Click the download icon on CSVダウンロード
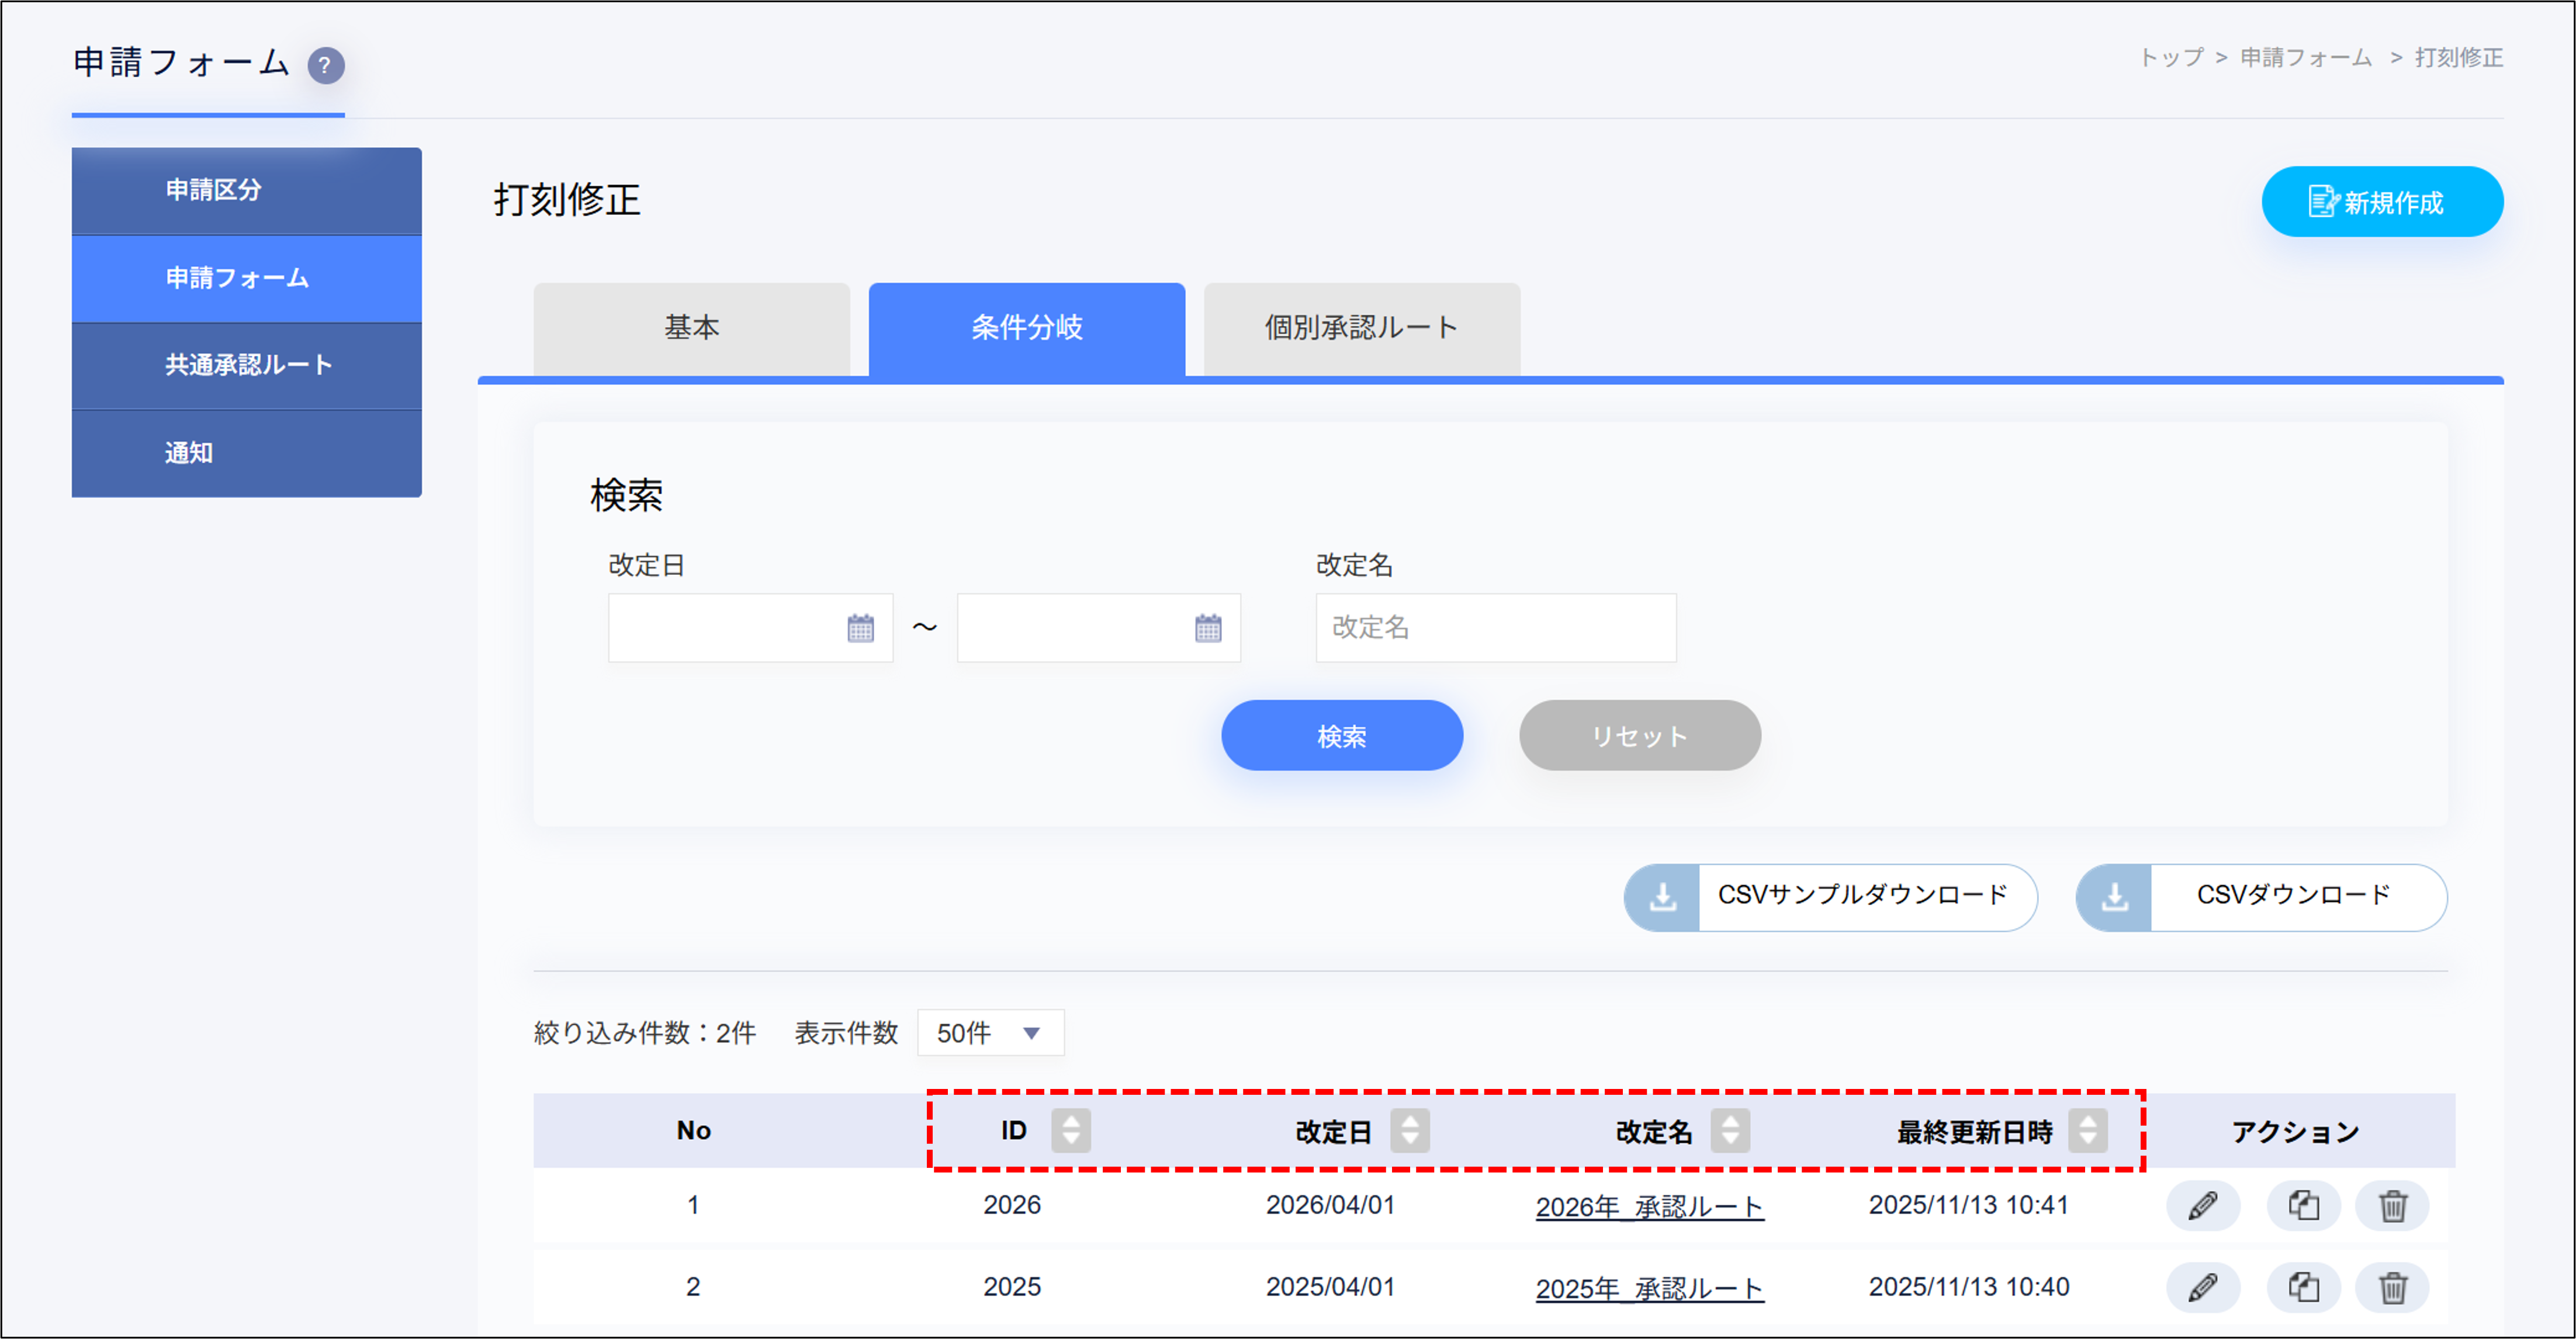2576x1339 pixels. 2115,897
